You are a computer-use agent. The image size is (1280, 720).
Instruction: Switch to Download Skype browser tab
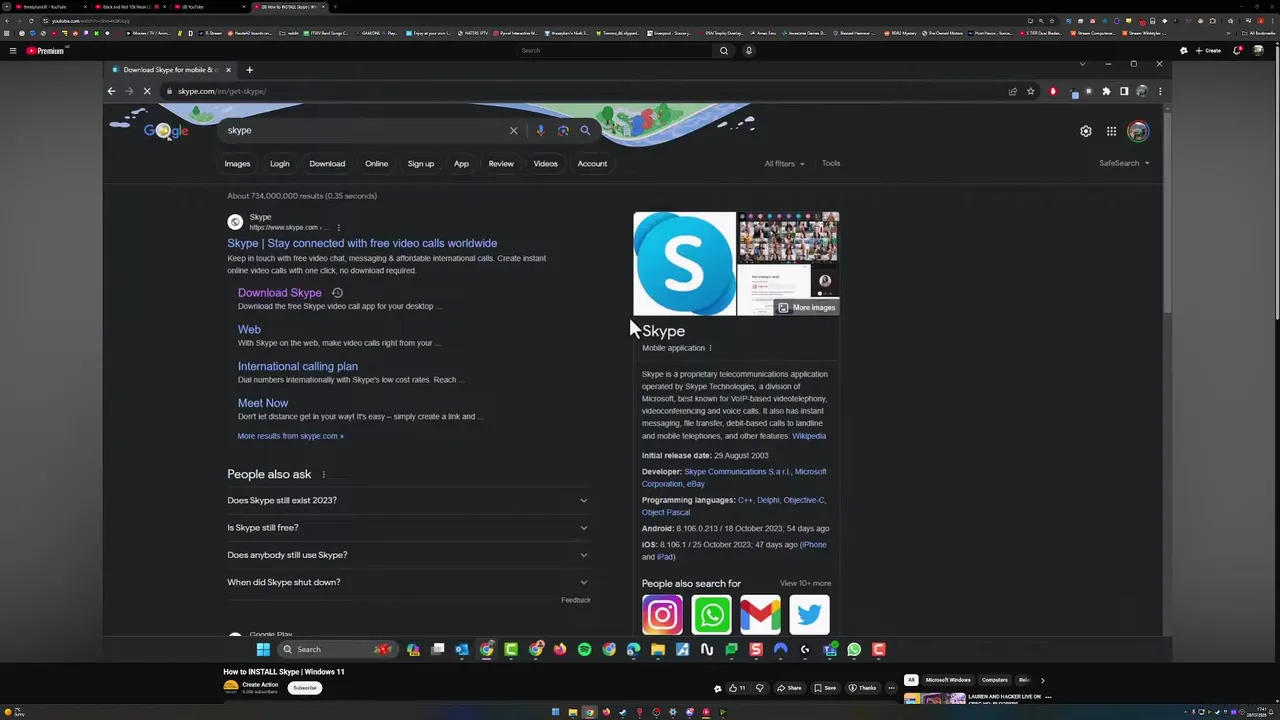coord(170,70)
